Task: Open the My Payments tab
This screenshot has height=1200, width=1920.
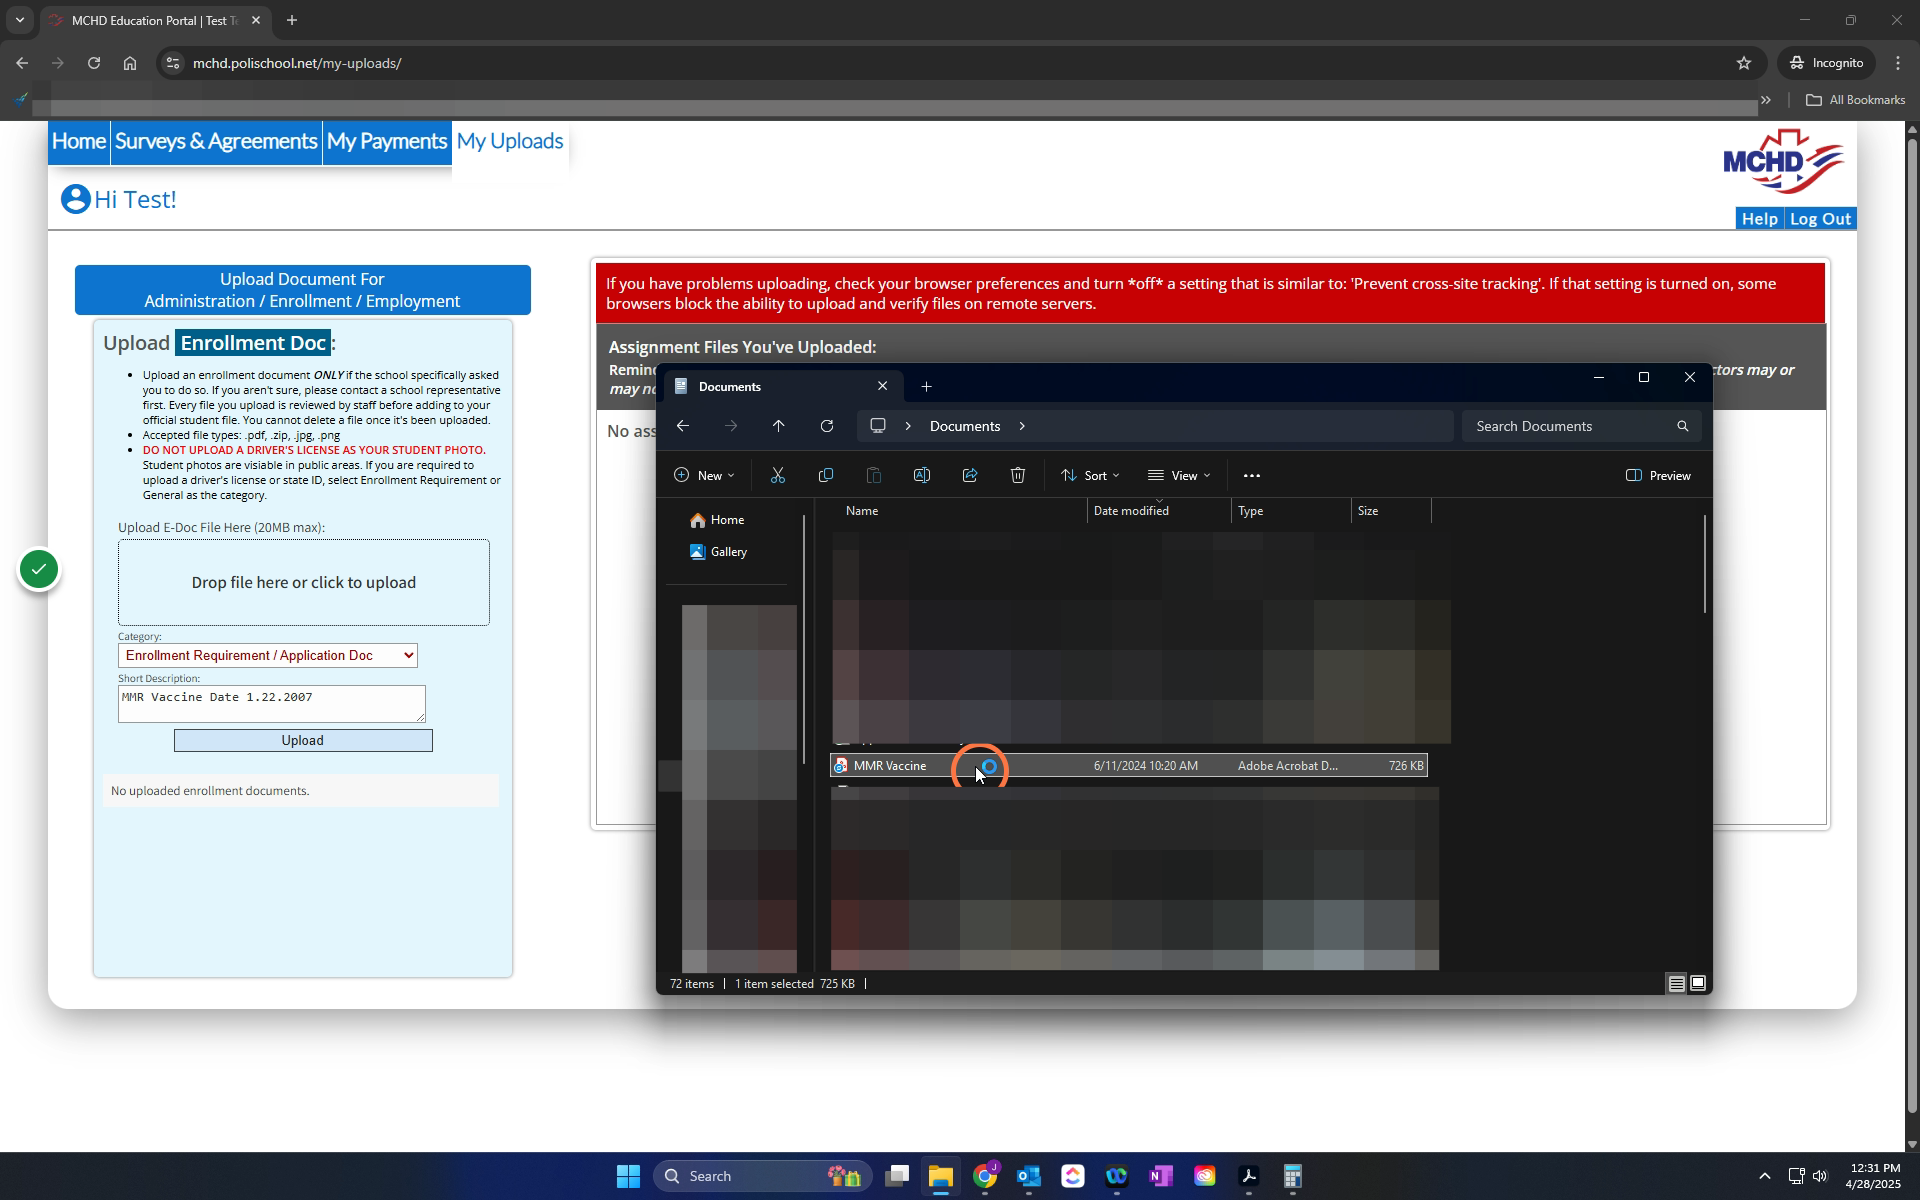Action: click(x=387, y=142)
